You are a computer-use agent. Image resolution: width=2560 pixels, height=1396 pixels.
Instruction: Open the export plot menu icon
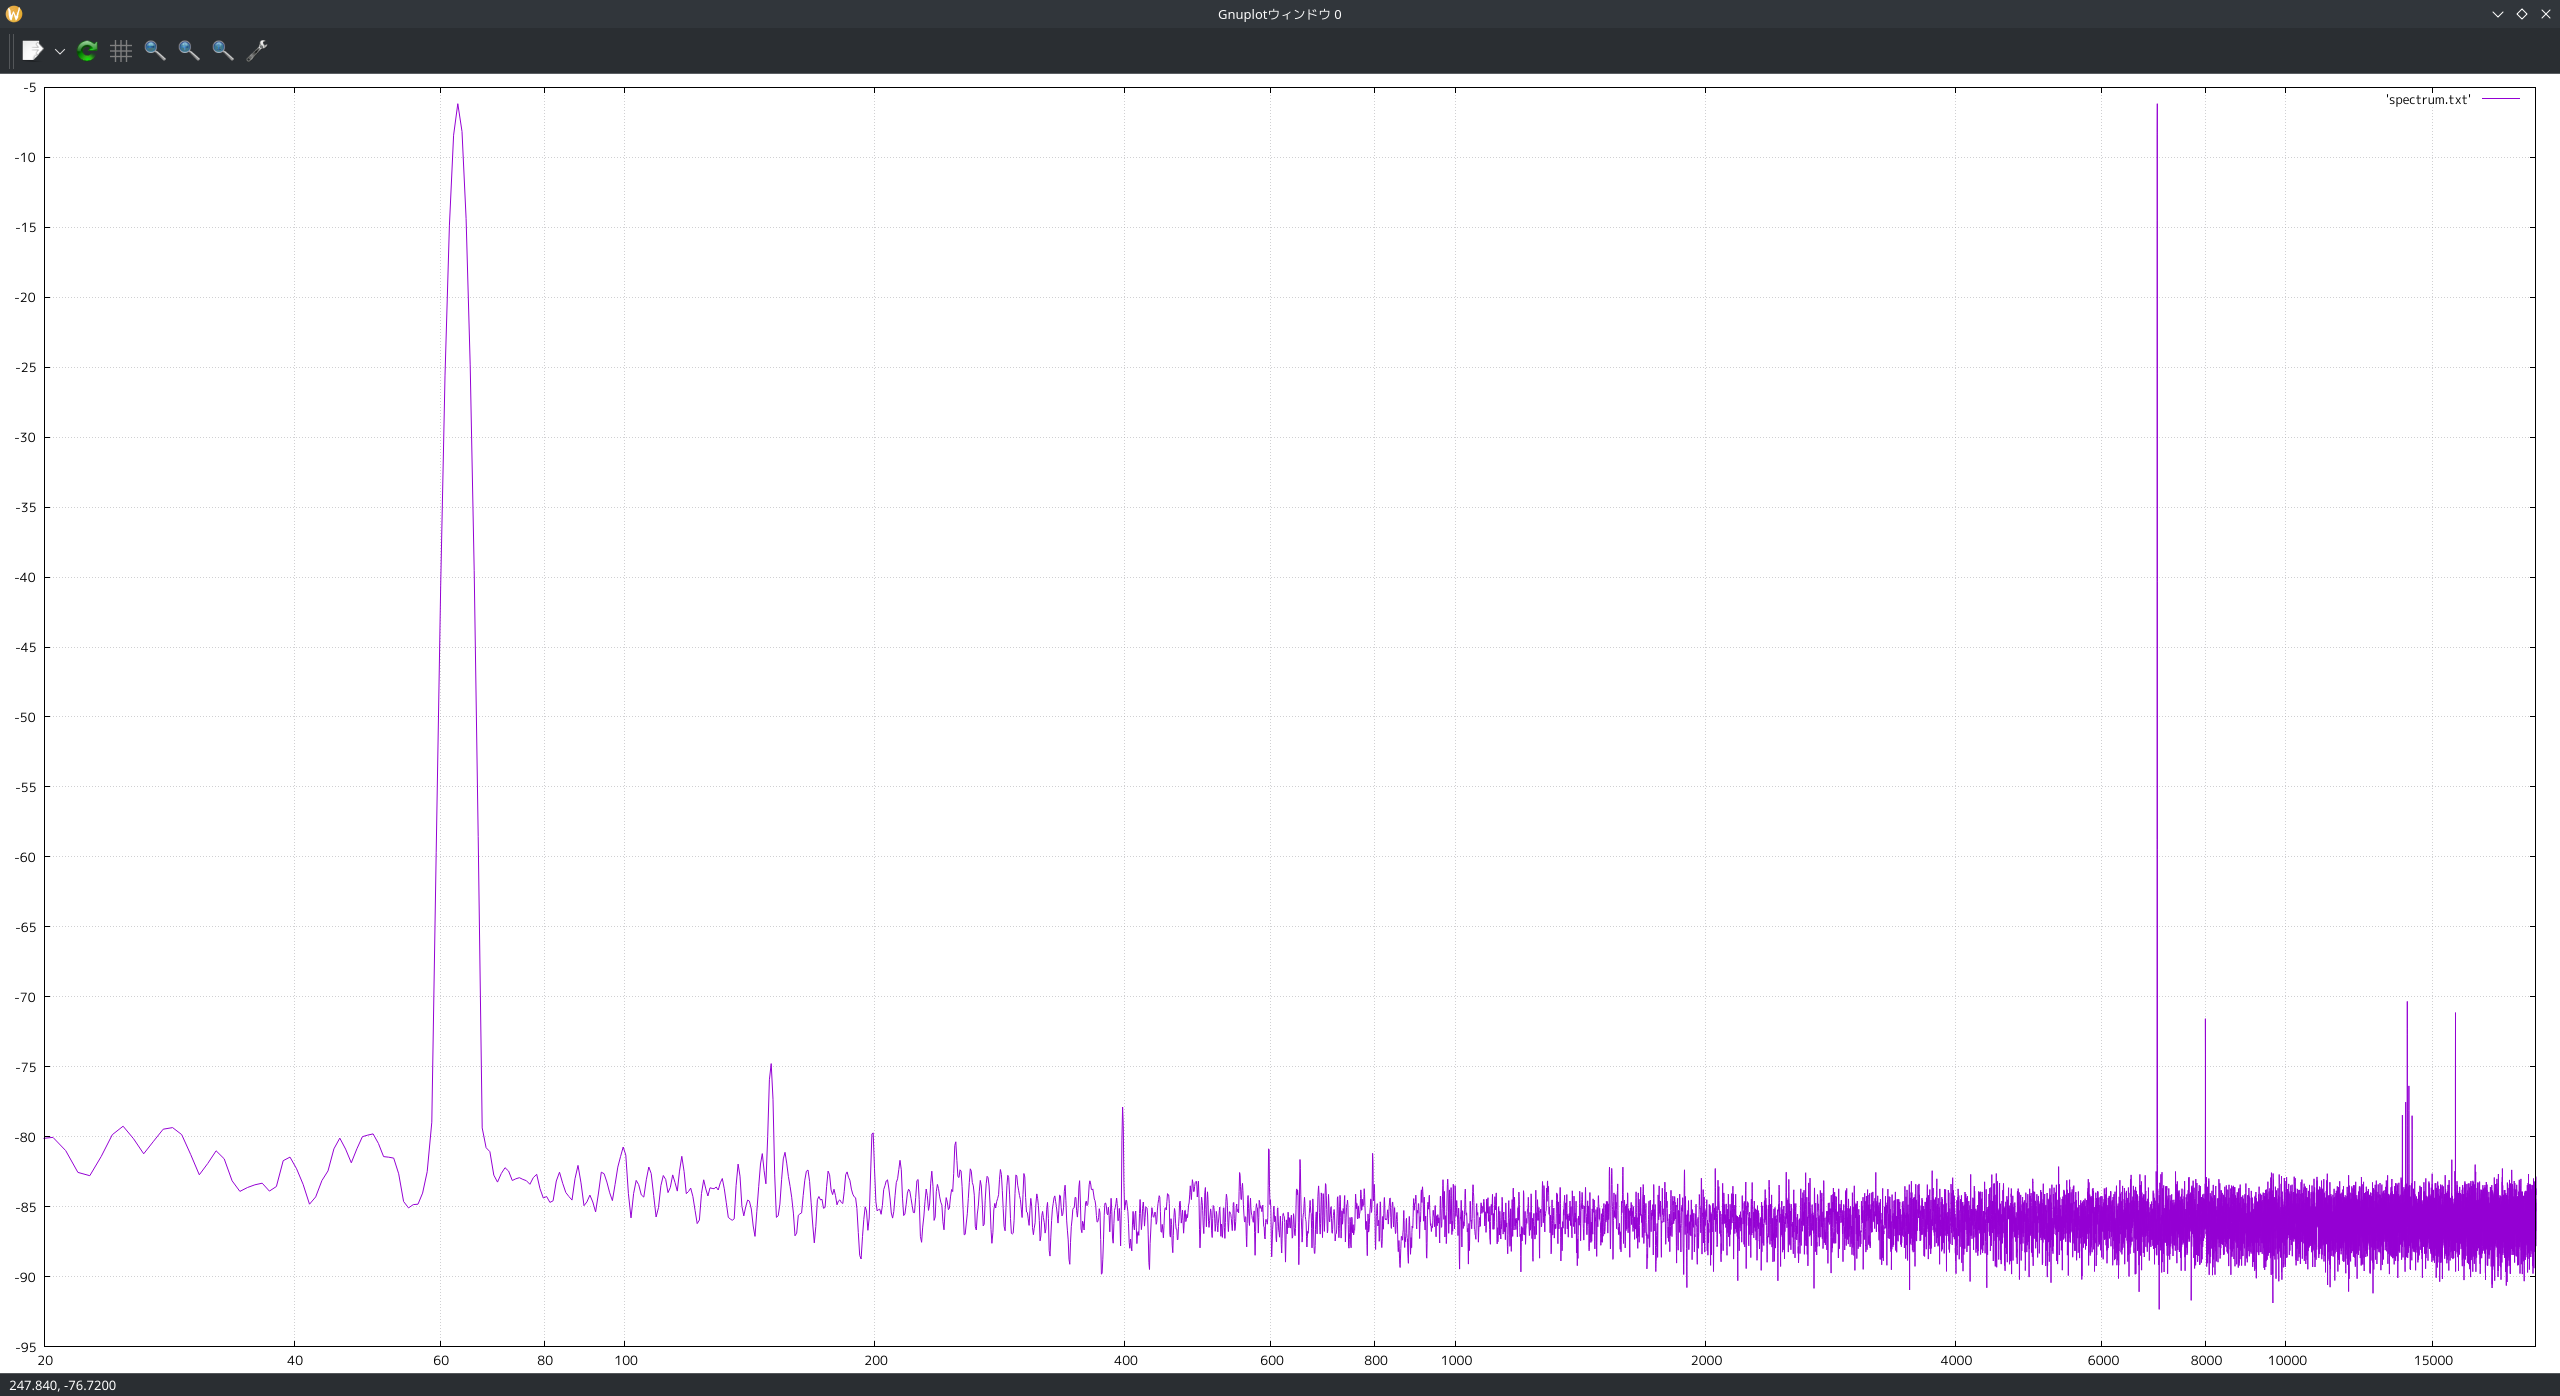click(x=32, y=50)
